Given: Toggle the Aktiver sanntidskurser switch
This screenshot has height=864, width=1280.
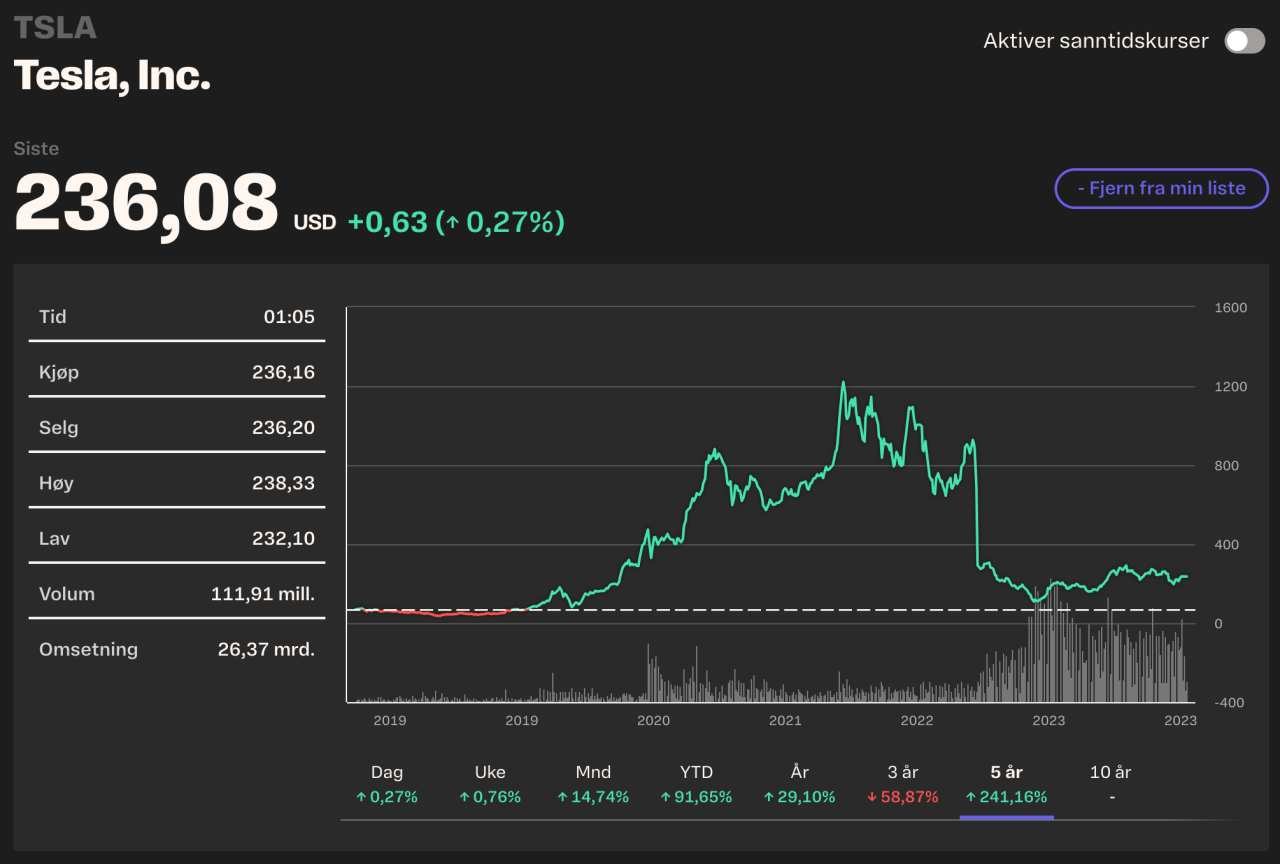Looking at the screenshot, I should click(1244, 41).
